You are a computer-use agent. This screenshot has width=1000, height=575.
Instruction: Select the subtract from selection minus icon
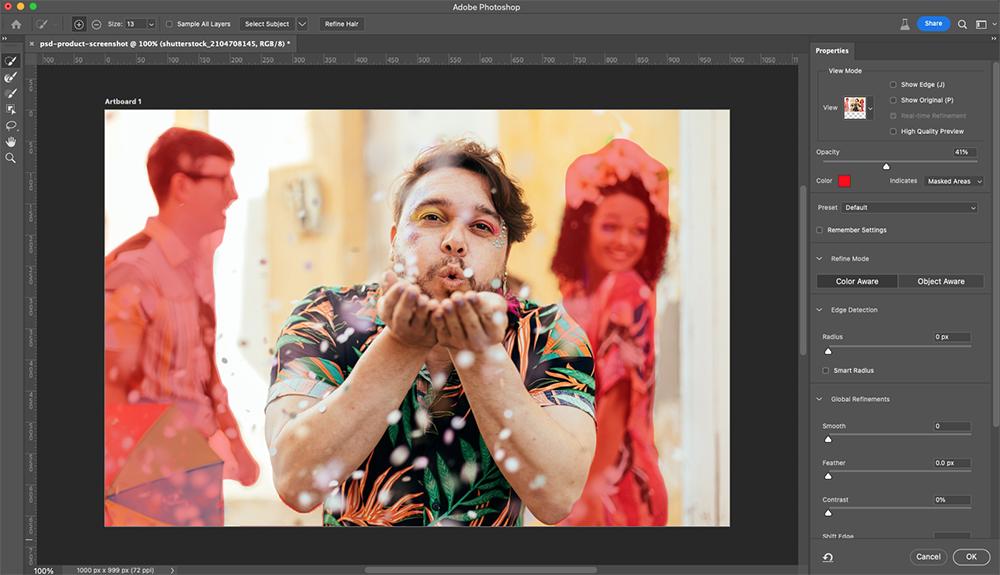point(96,24)
